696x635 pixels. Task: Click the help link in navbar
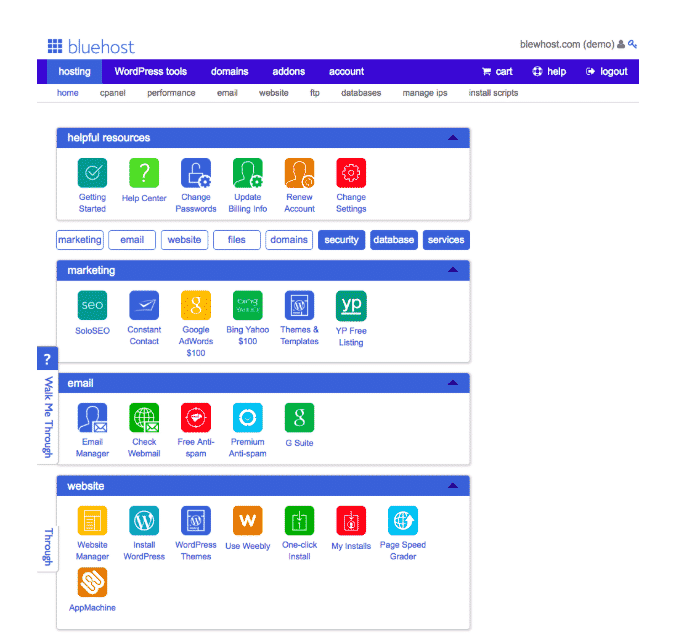[549, 71]
